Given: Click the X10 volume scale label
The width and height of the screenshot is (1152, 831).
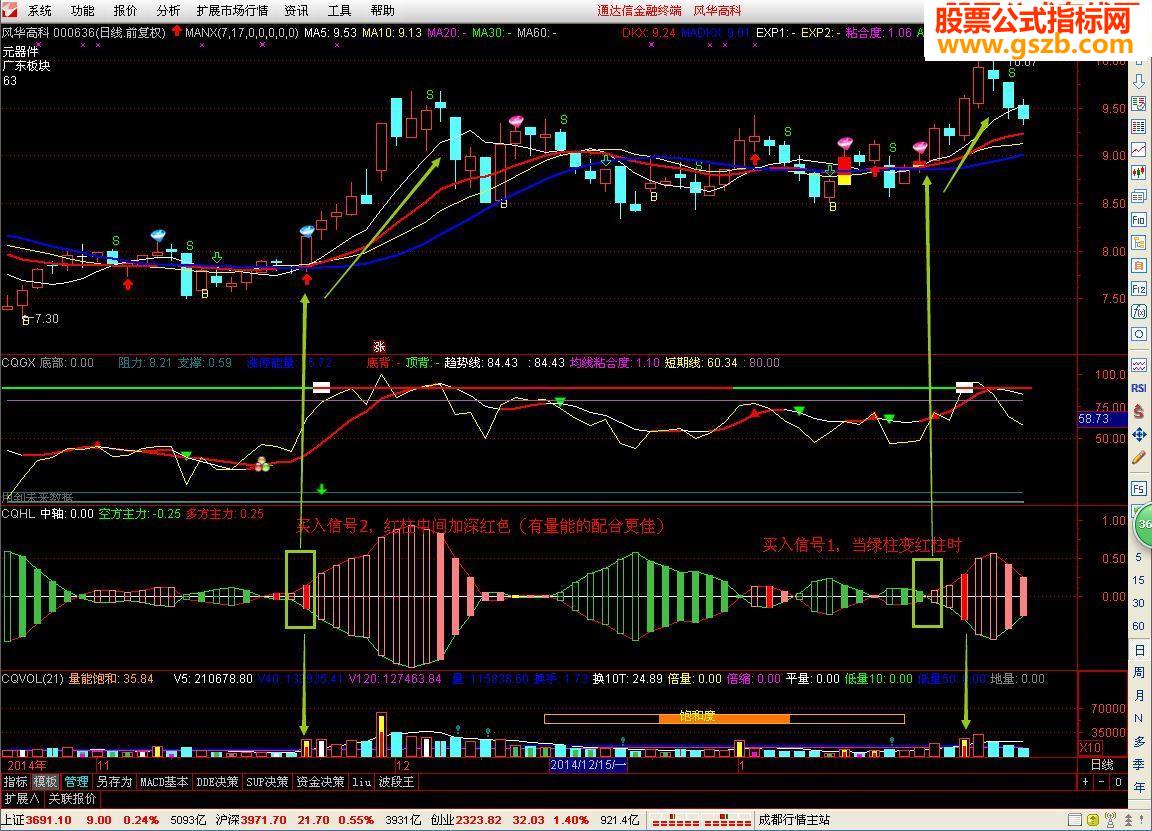Looking at the screenshot, I should click(1090, 748).
